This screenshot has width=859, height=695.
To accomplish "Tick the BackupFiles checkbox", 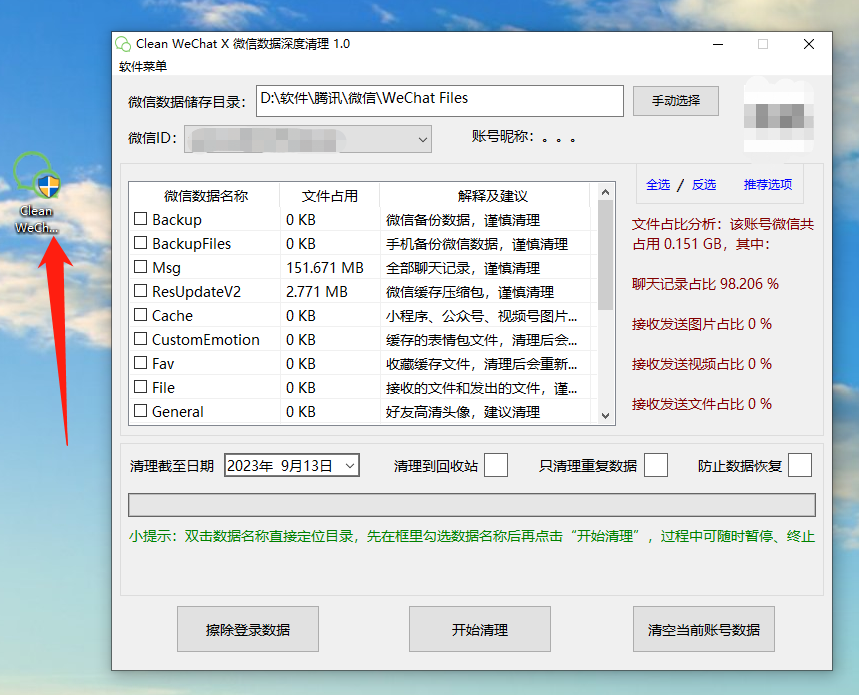I will (x=140, y=243).
